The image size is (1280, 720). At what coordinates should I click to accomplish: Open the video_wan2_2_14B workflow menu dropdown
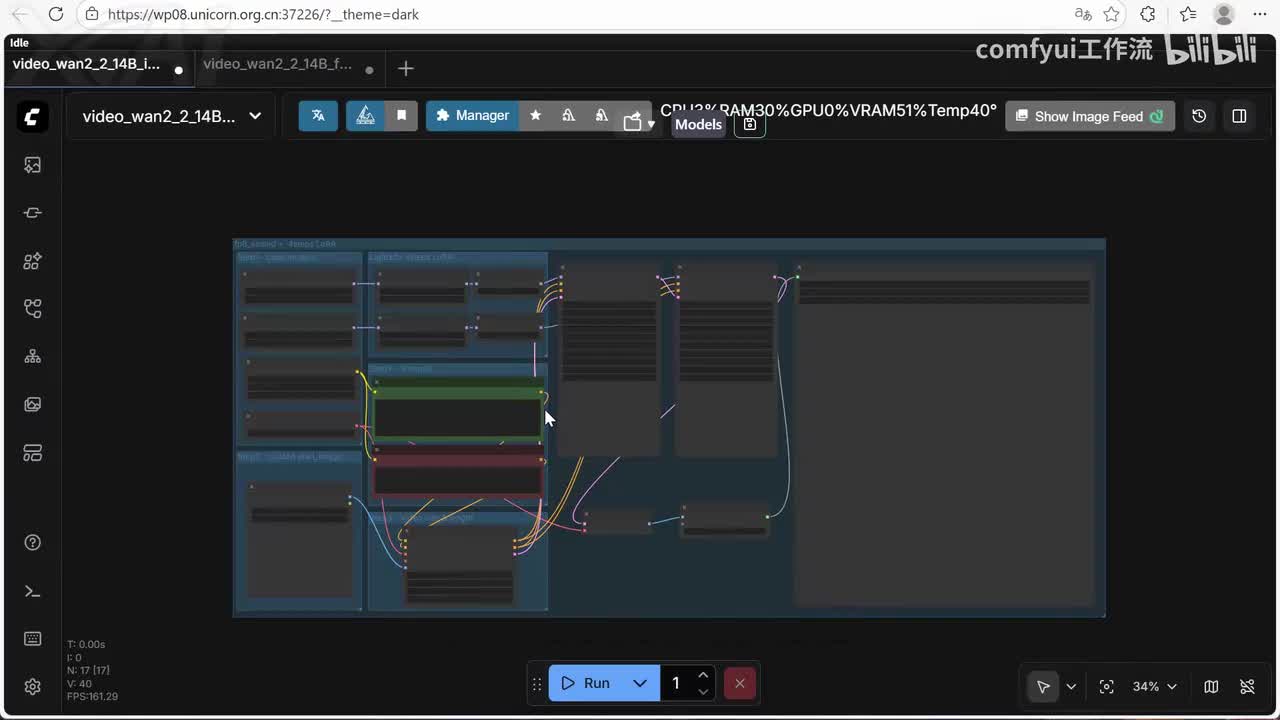(x=171, y=116)
